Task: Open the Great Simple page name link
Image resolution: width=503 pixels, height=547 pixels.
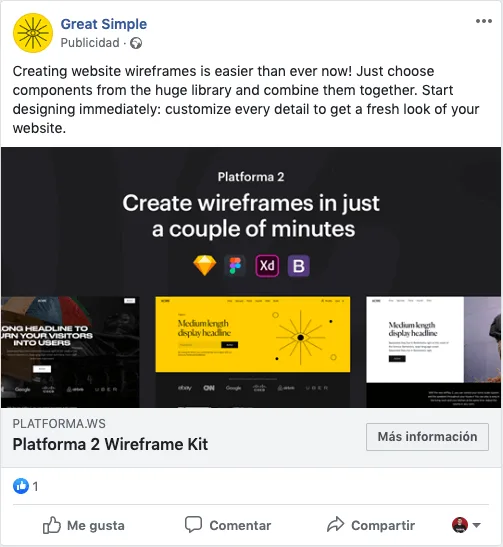Action: click(x=104, y=24)
